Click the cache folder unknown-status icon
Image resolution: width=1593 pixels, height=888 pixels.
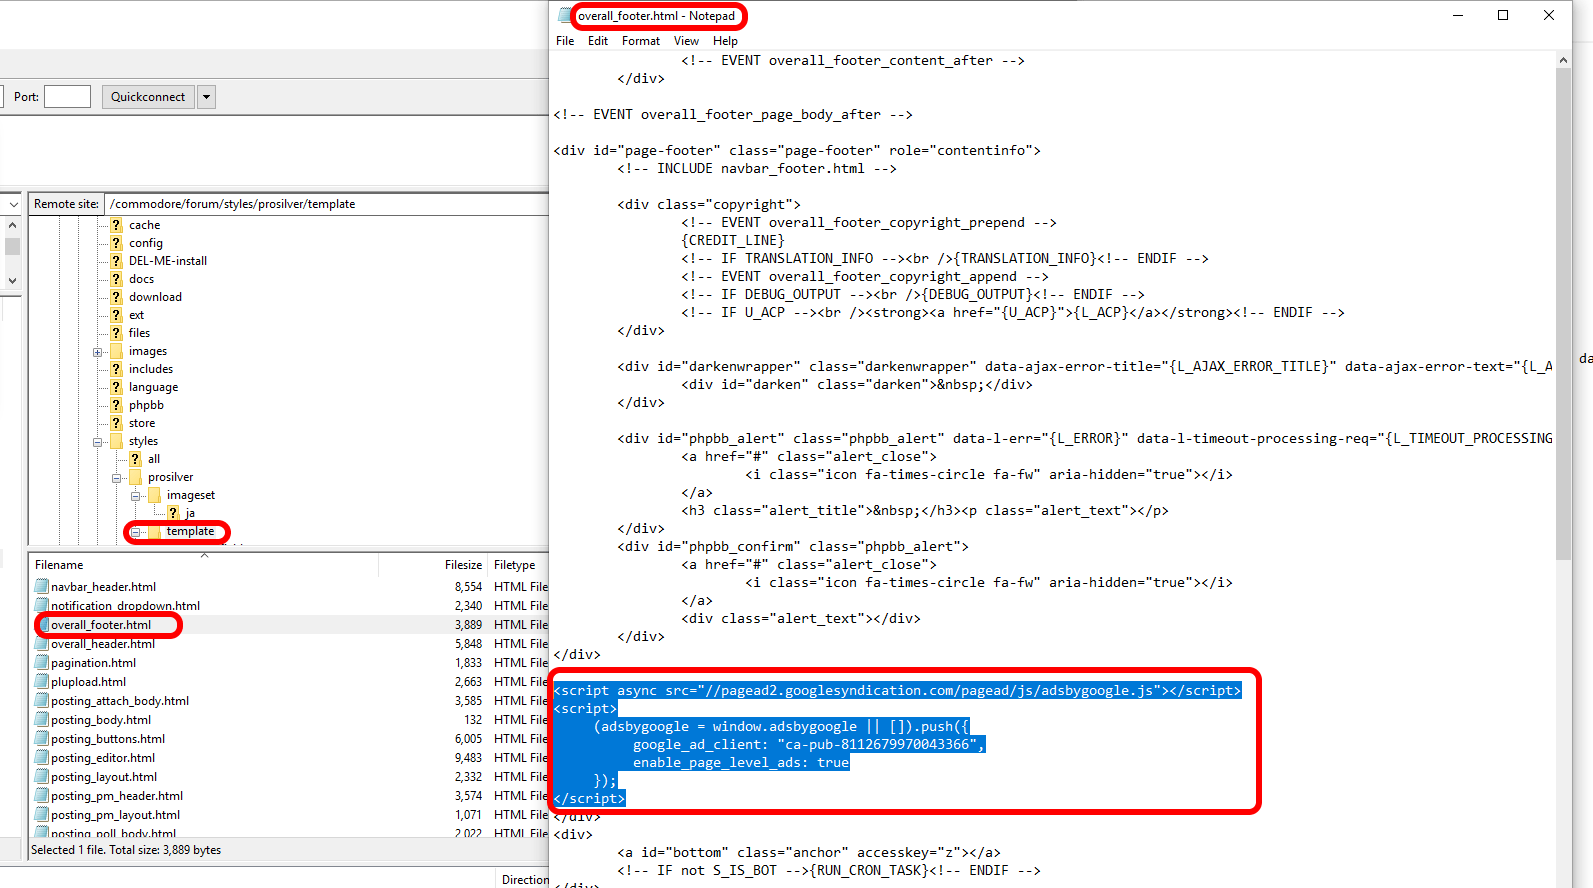coord(116,225)
